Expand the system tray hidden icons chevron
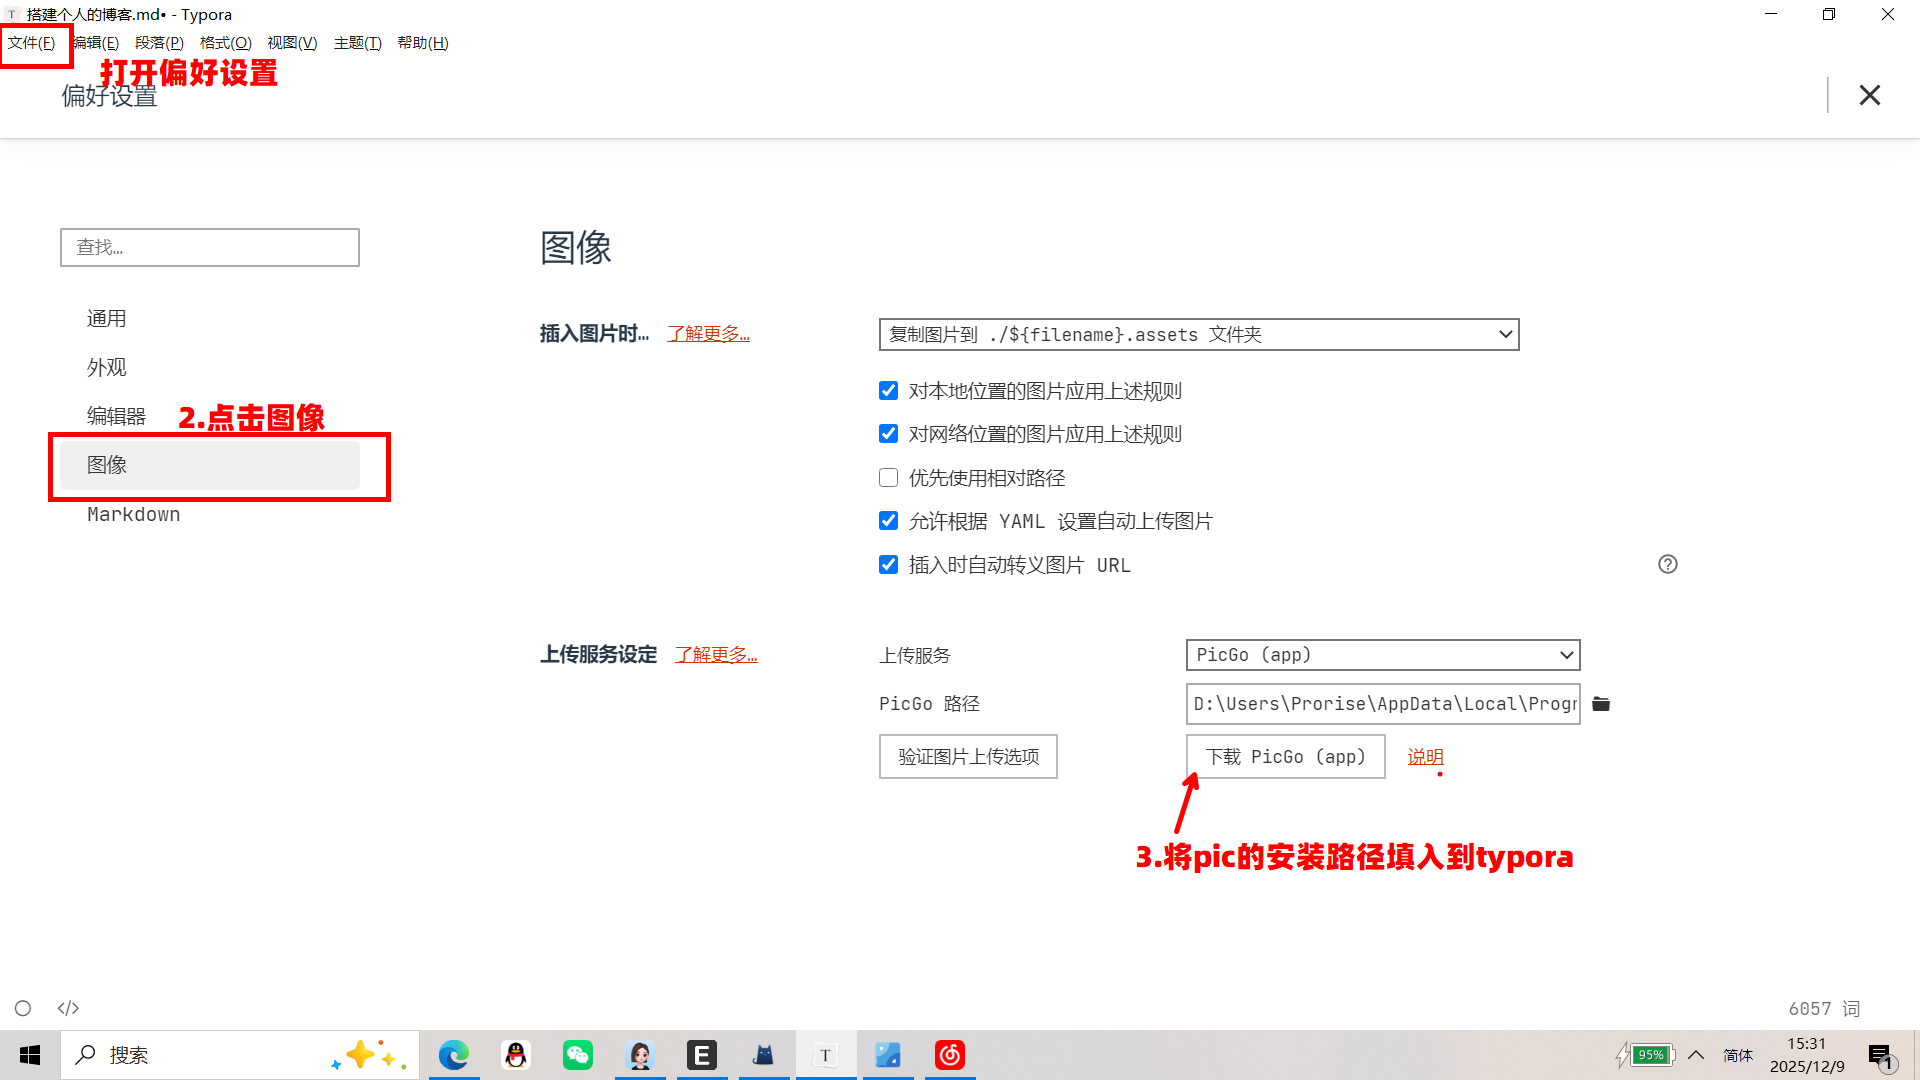Image resolution: width=1920 pixels, height=1080 pixels. 1696,1055
